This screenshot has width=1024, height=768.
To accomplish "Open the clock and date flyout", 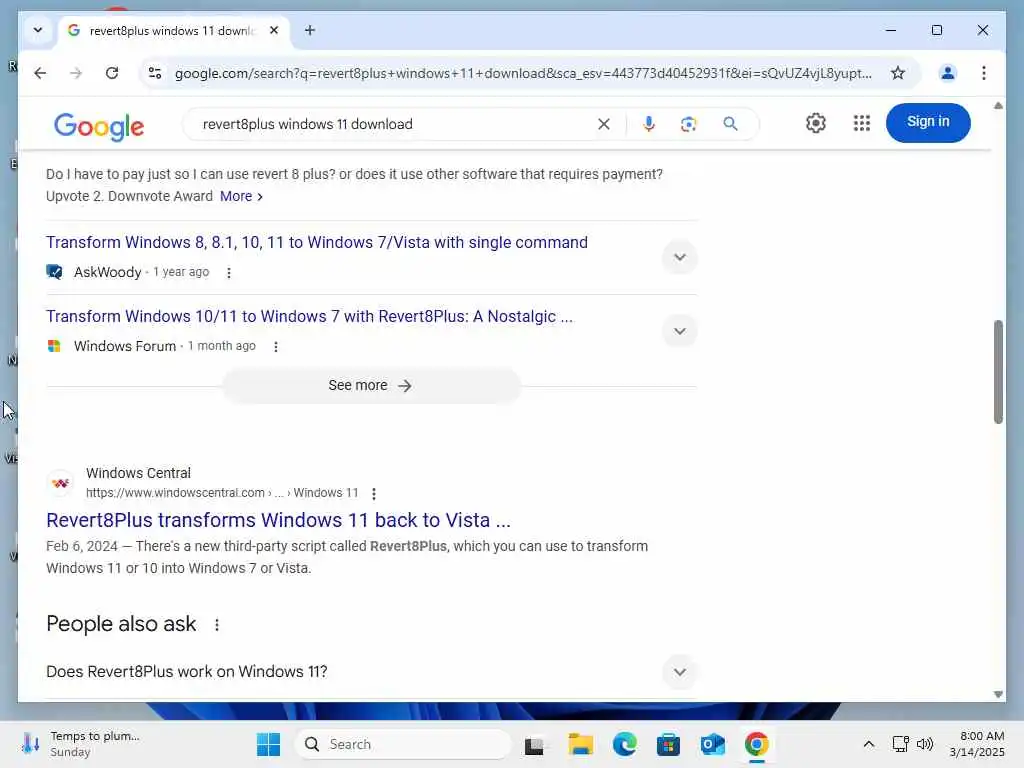I will [x=977, y=744].
